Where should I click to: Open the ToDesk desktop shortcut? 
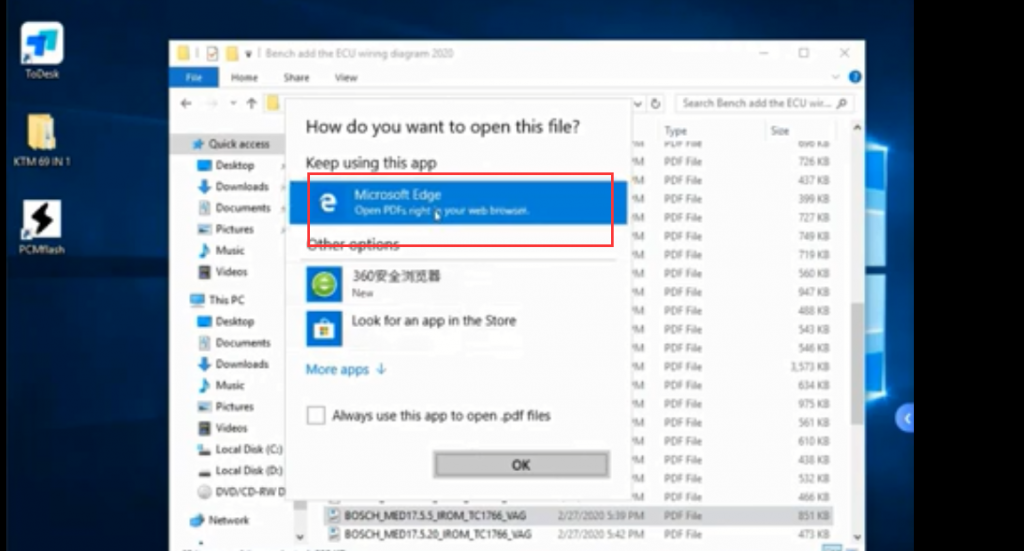(42, 51)
